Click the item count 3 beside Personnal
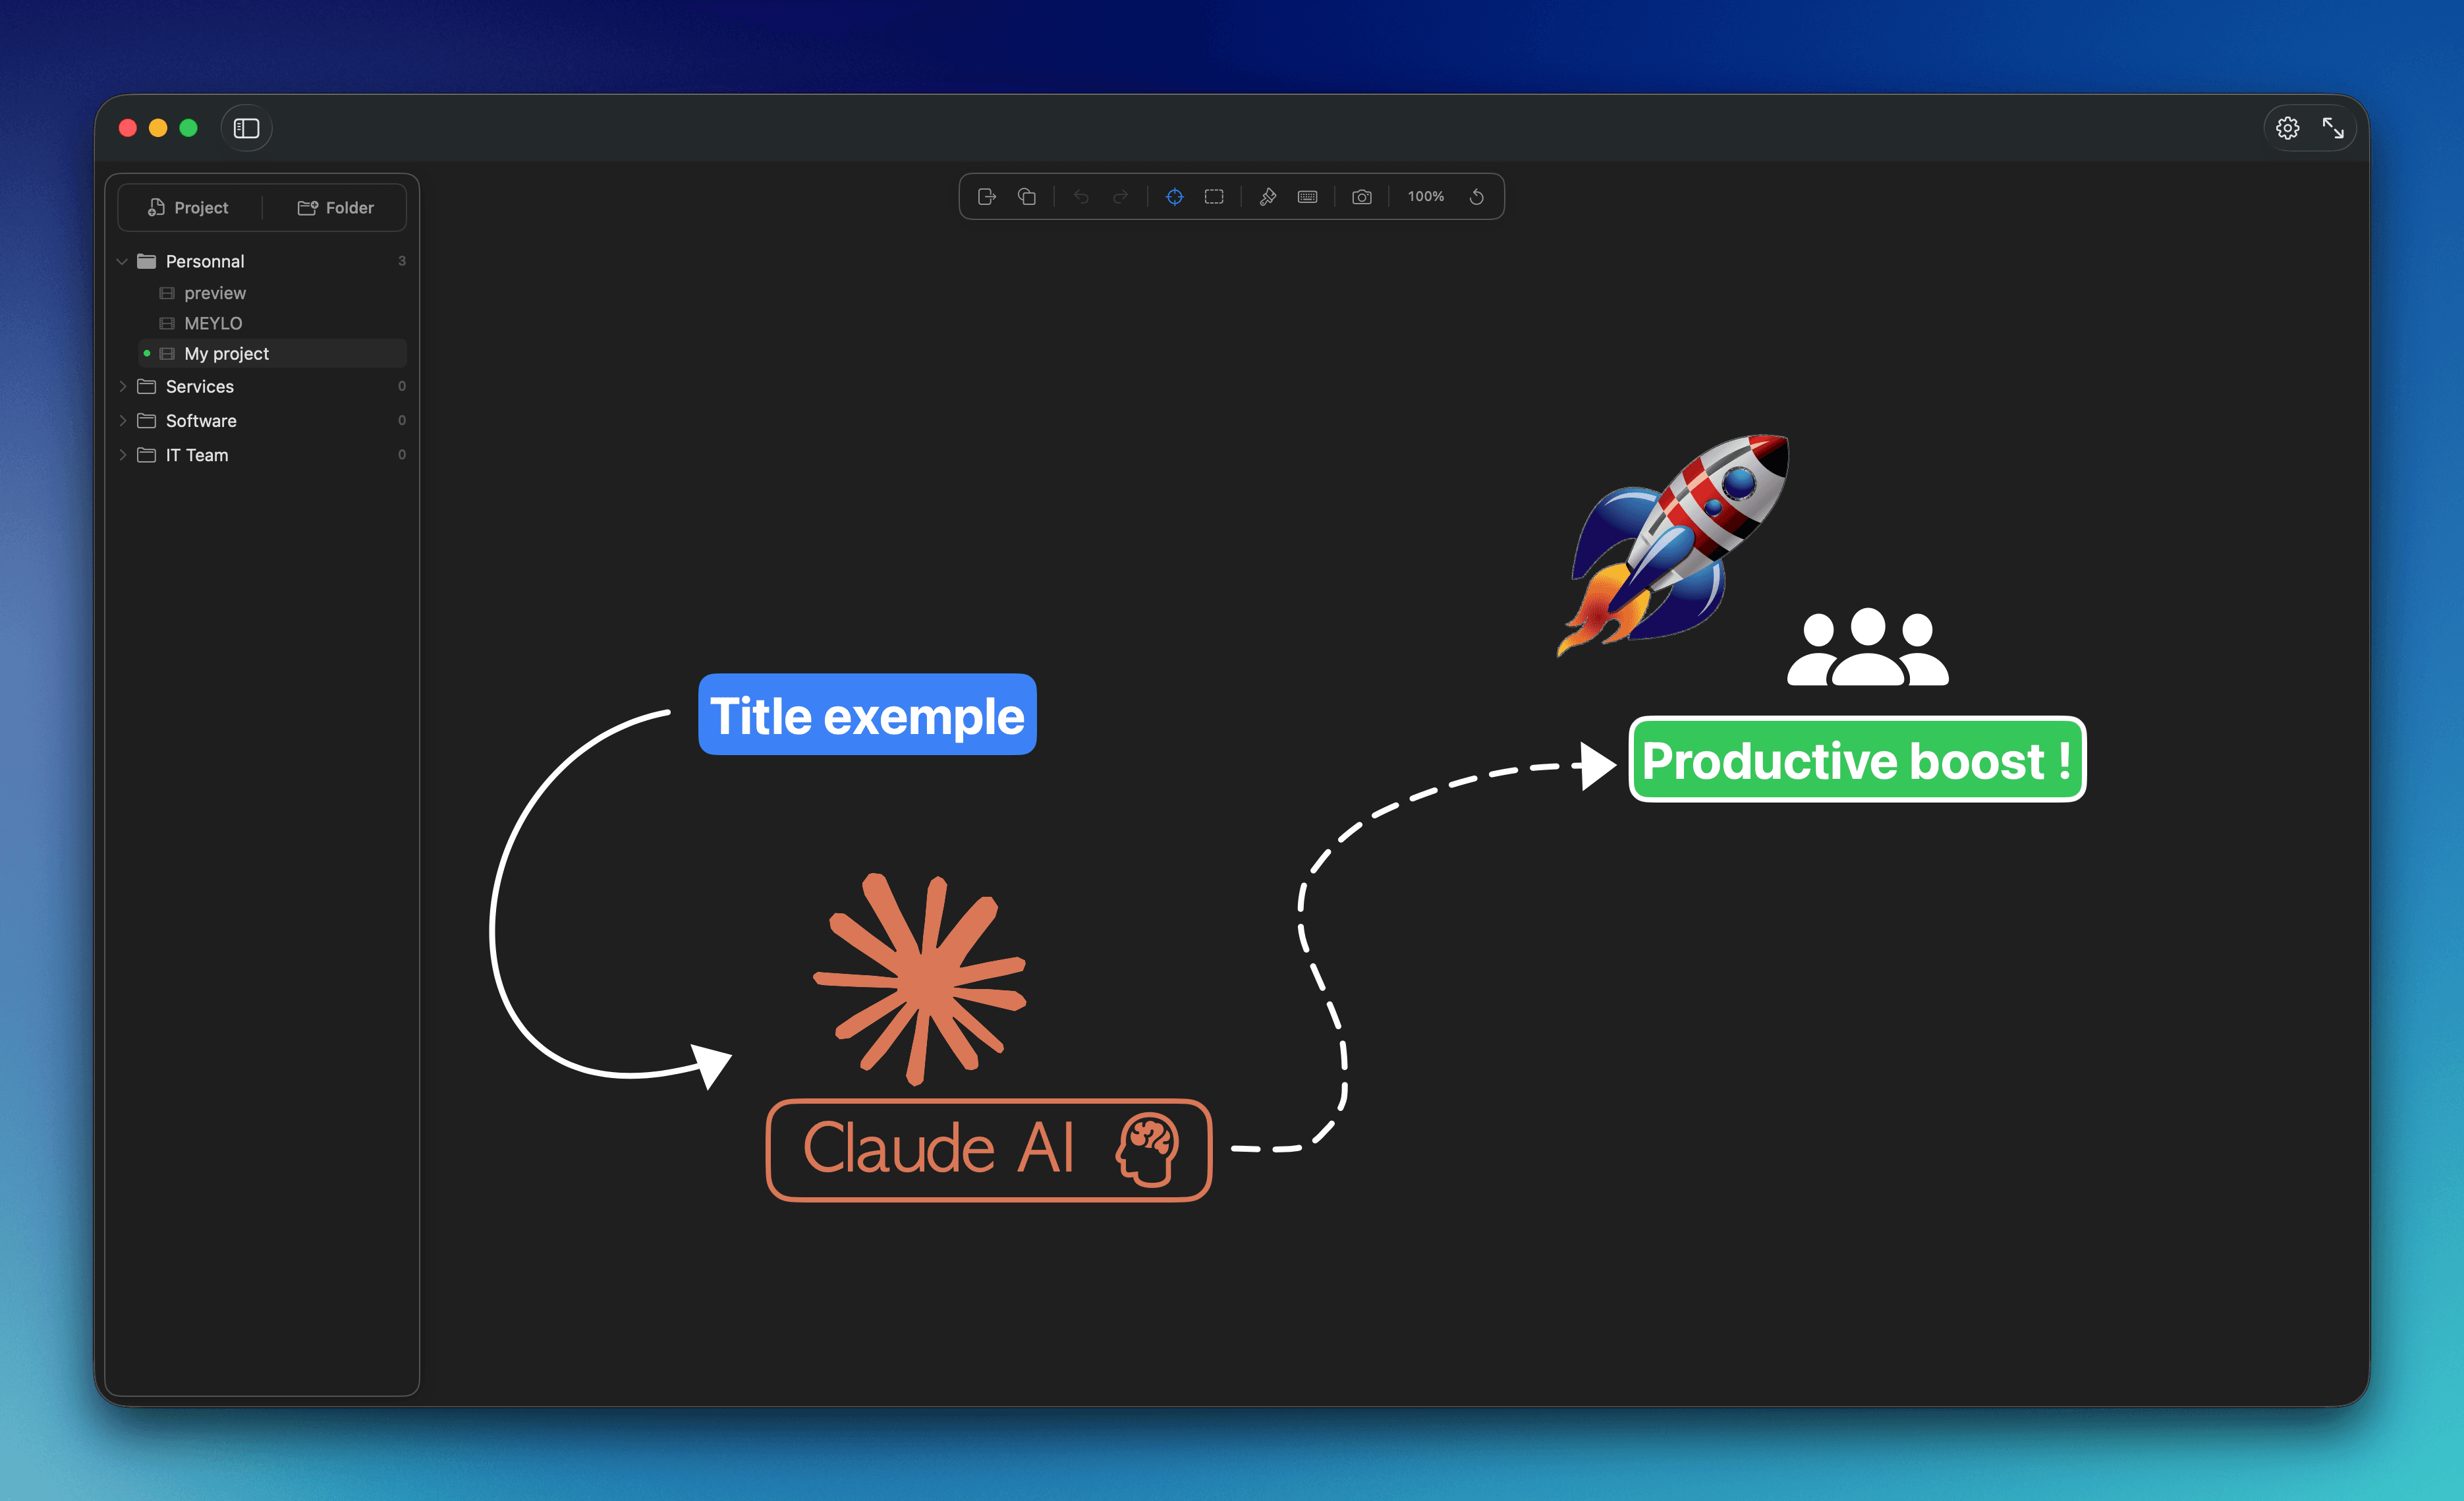The height and width of the screenshot is (1501, 2464). coord(402,261)
